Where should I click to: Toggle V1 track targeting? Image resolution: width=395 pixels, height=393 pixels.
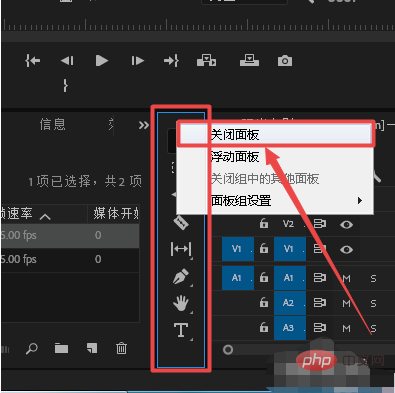click(290, 249)
